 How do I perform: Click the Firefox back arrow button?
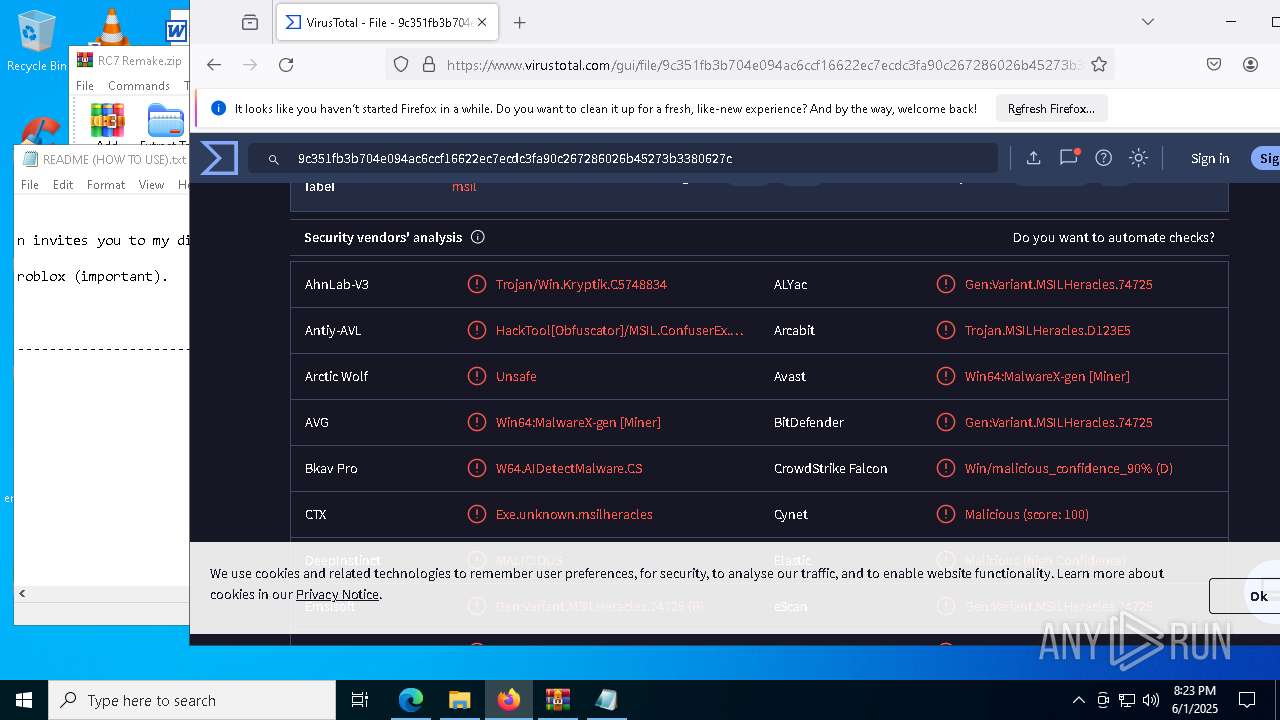tap(214, 64)
